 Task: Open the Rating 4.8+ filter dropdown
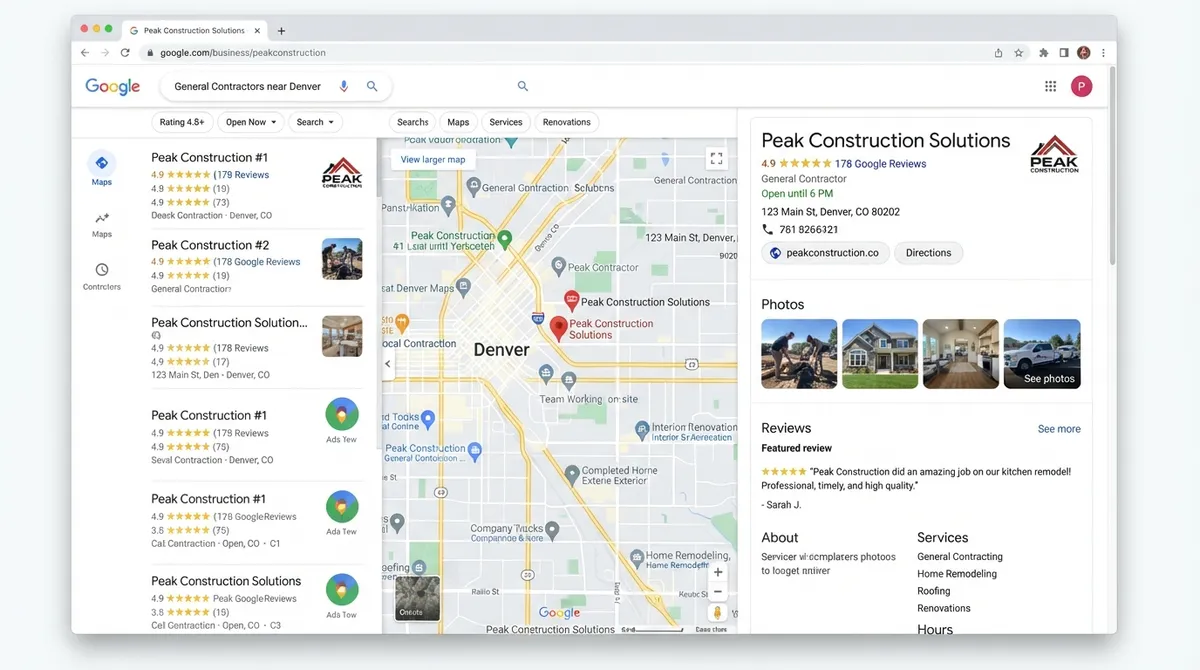[x=182, y=122]
